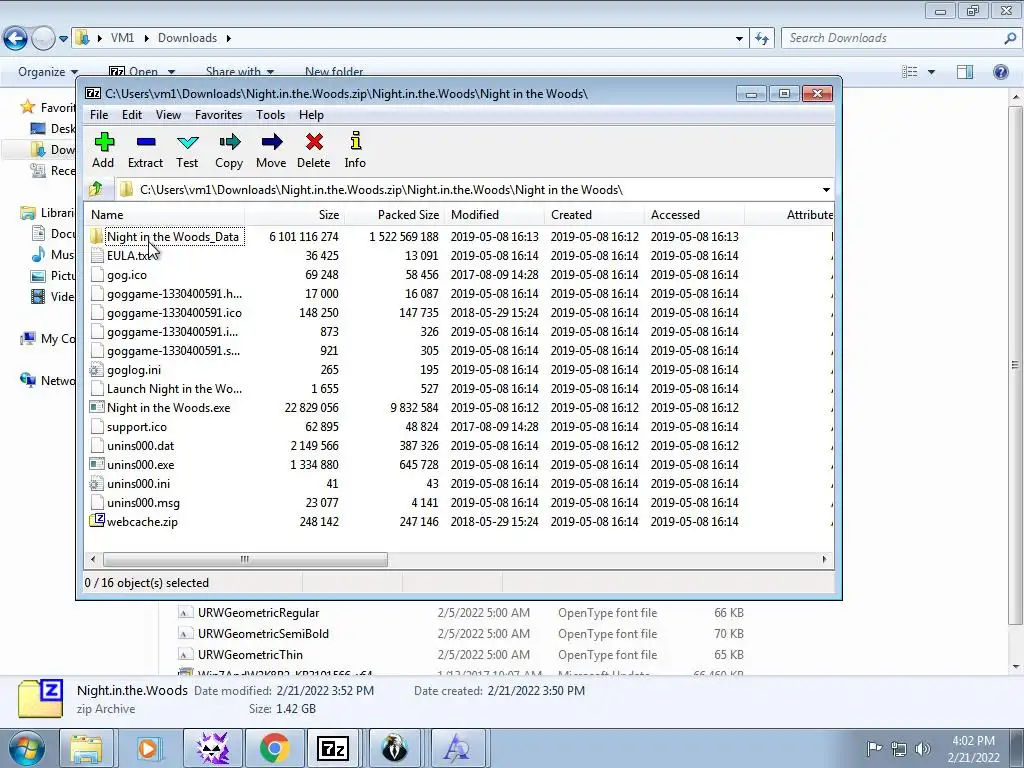Viewport: 1024px width, 768px height.
Task: Select the support.ico file
Action: (136, 427)
